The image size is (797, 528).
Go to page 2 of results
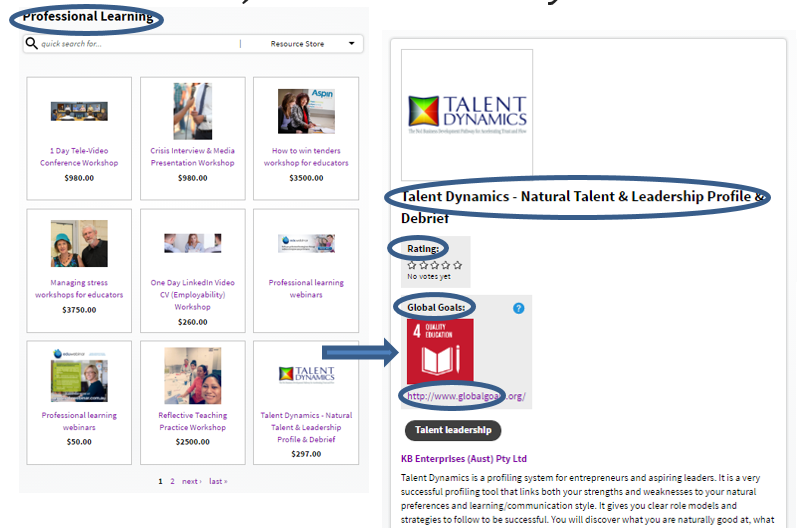tap(172, 481)
